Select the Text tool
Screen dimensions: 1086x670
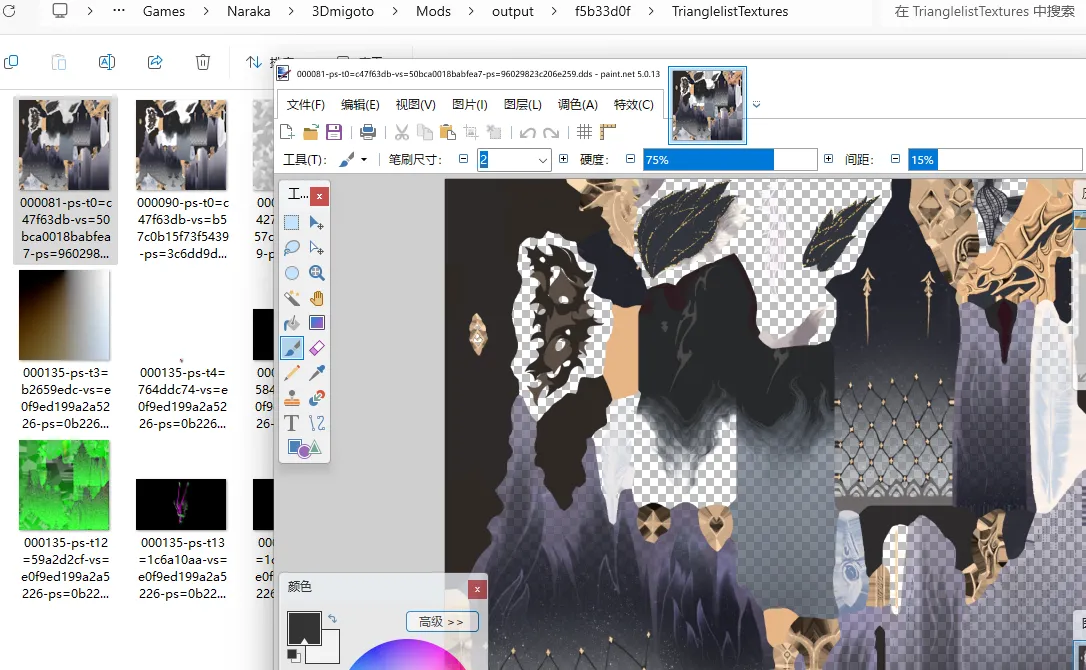point(292,423)
